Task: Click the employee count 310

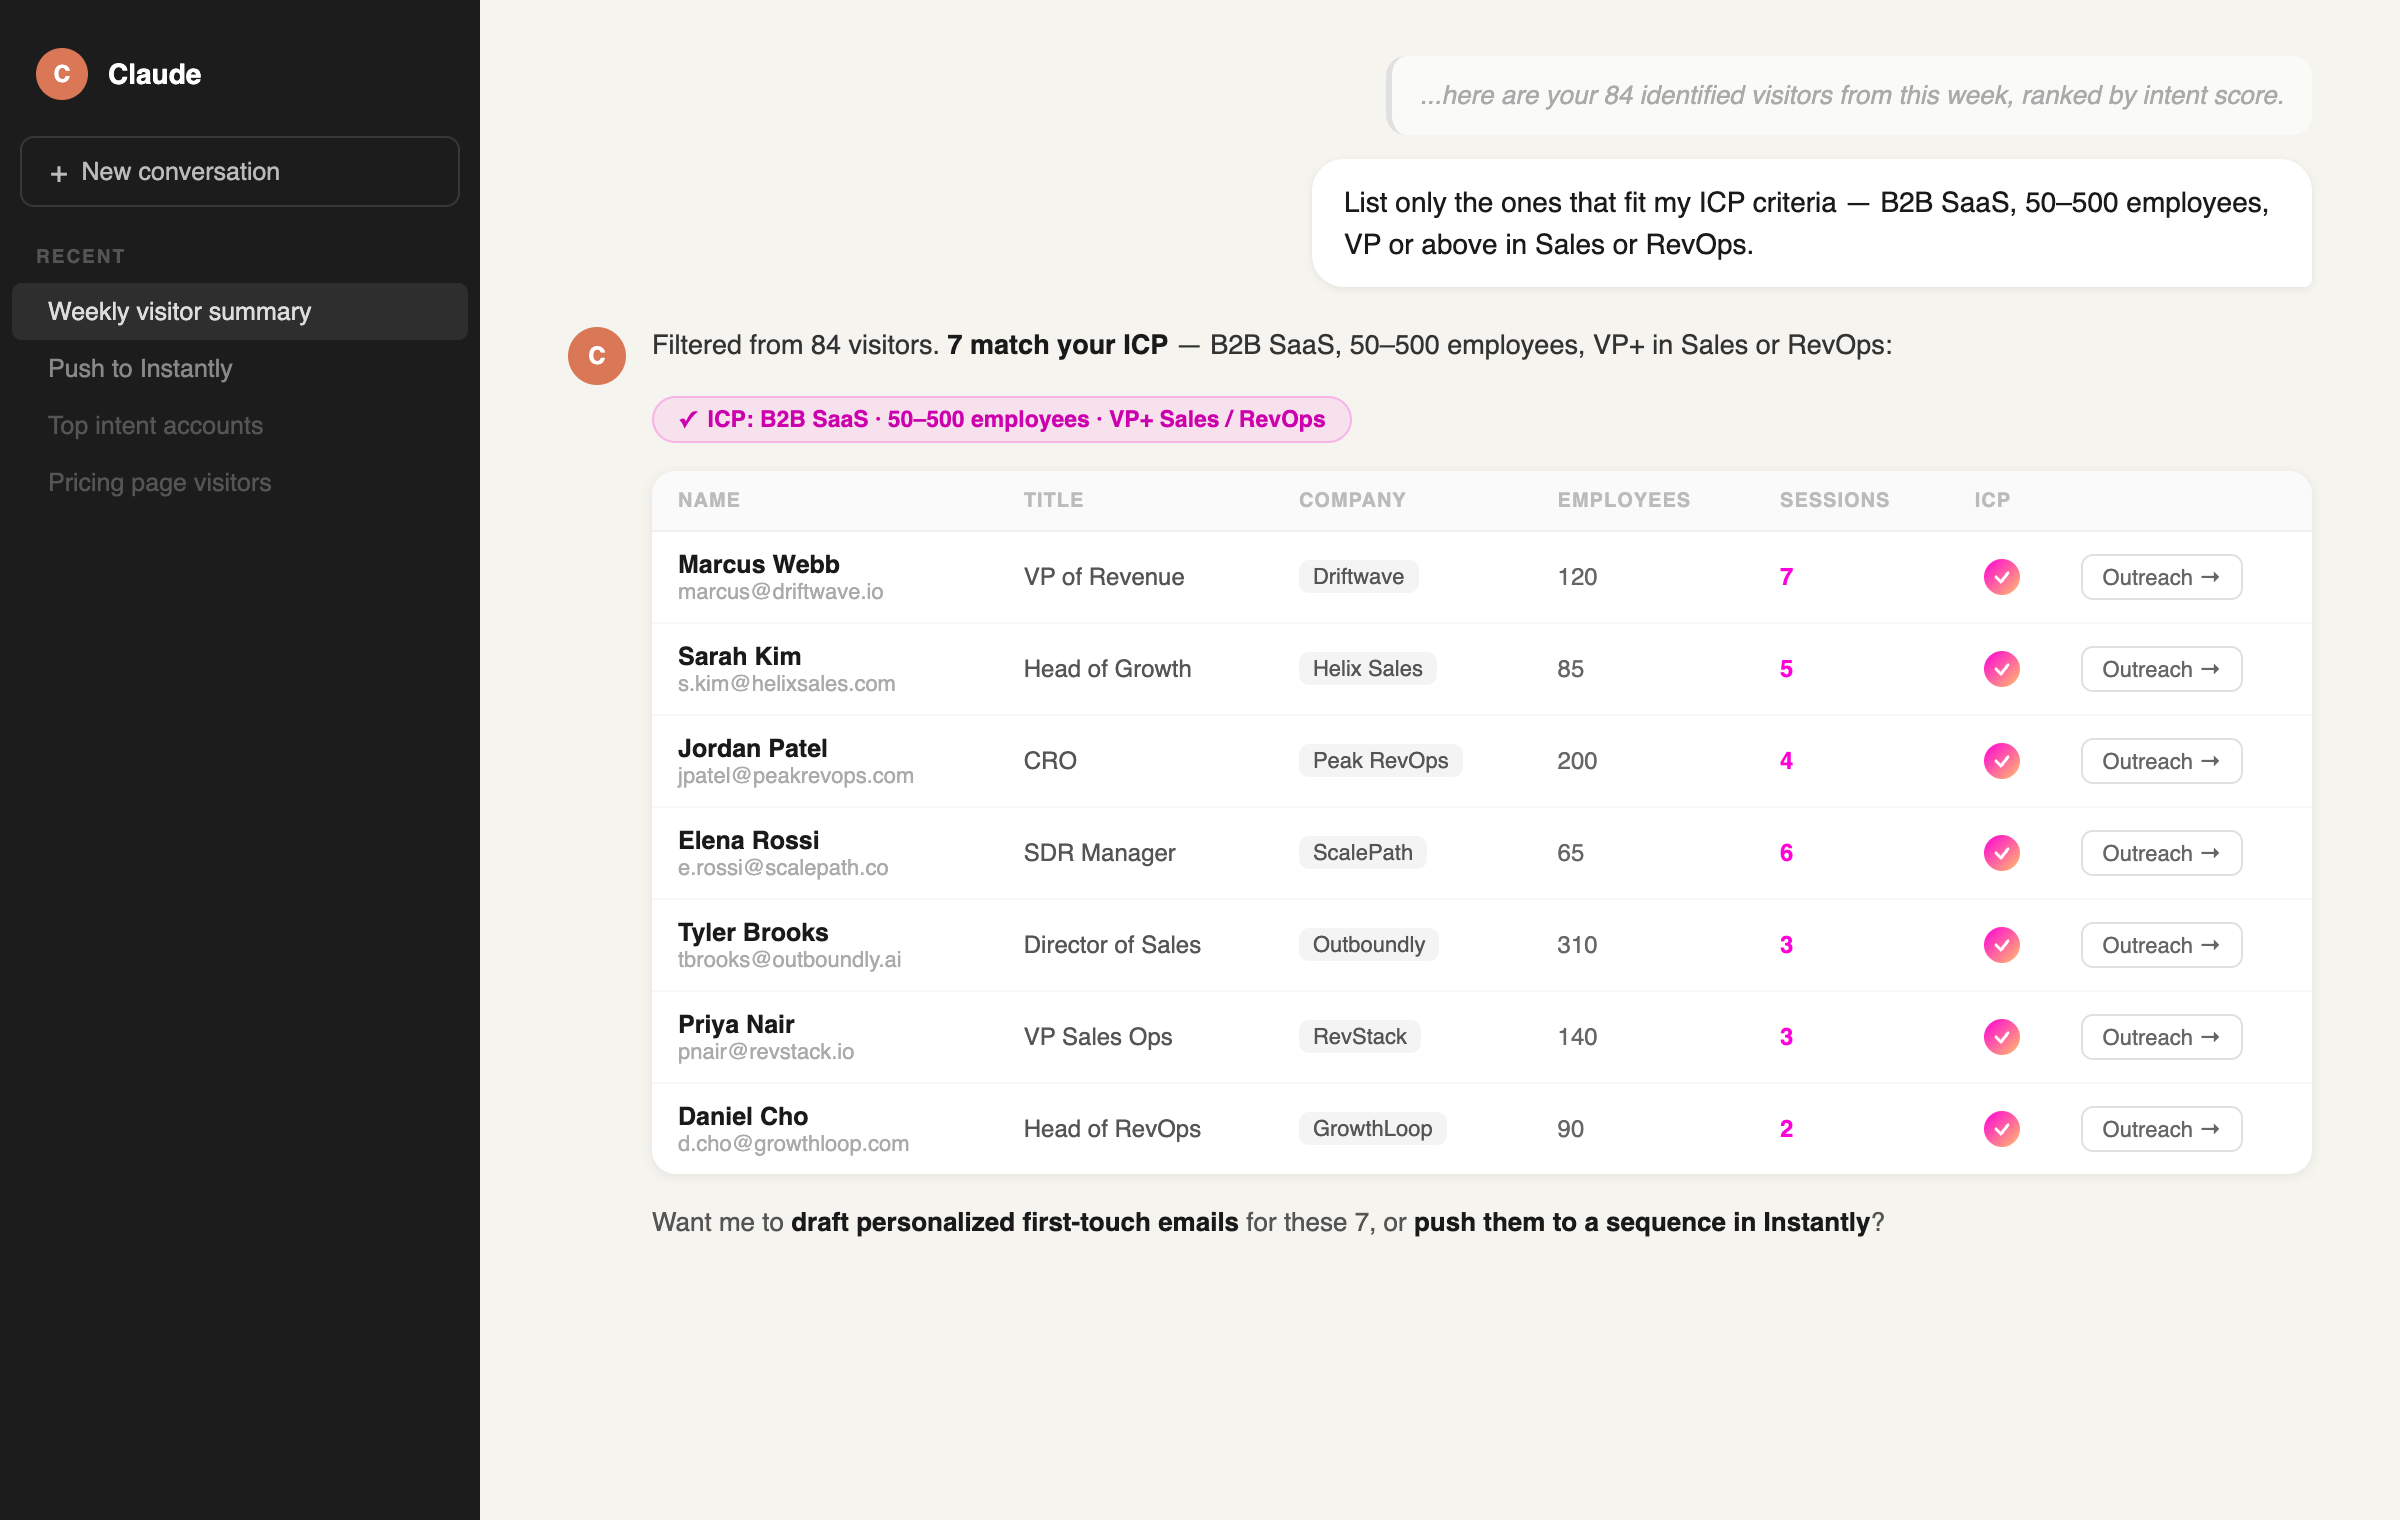Action: coord(1577,945)
